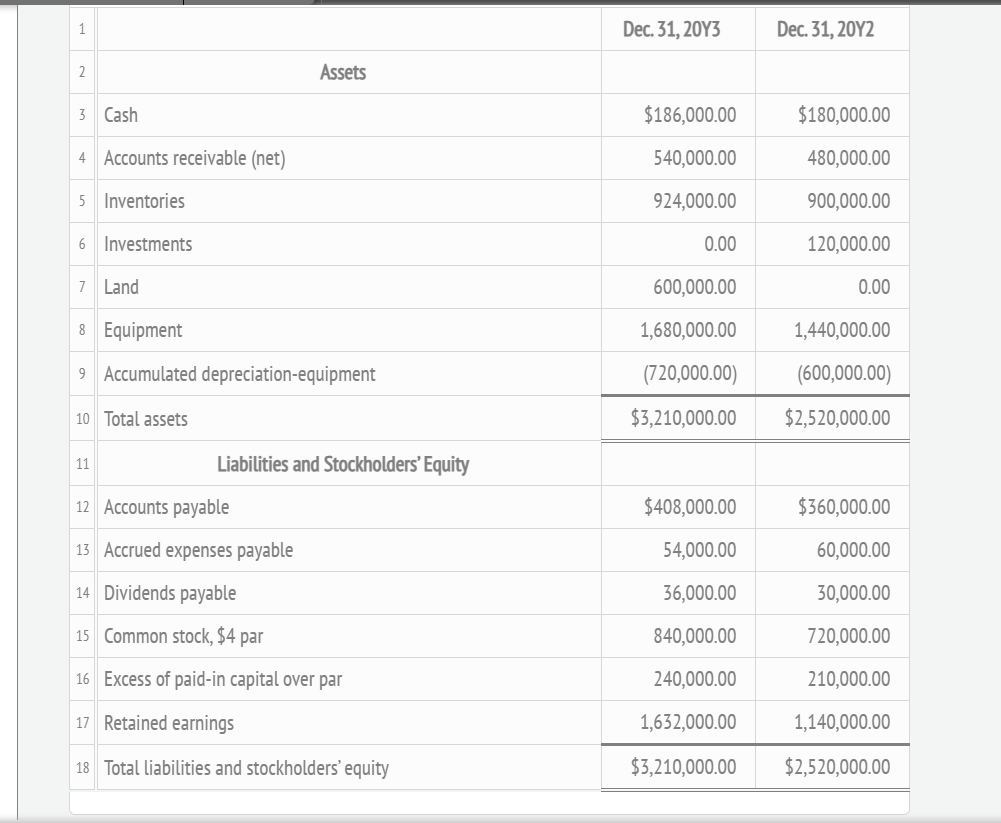Click the Assets section heading
1001x823 pixels.
point(343,72)
